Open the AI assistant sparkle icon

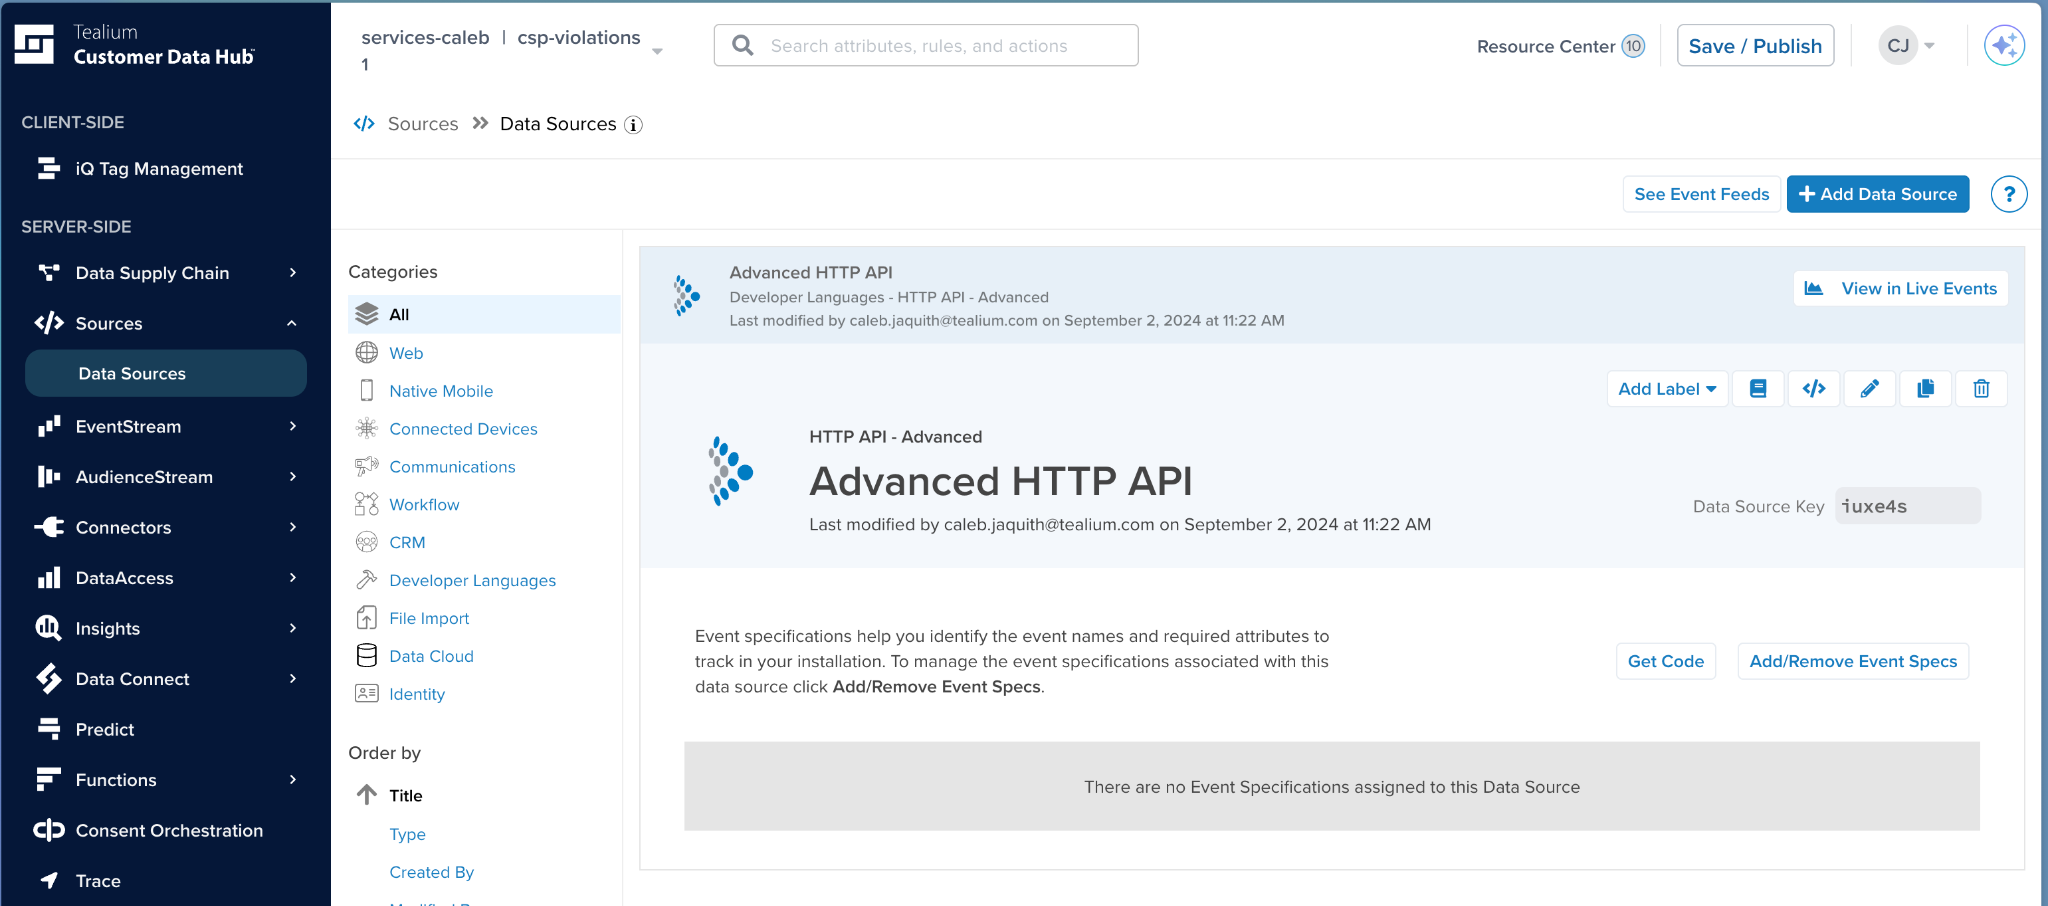[x=2004, y=45]
